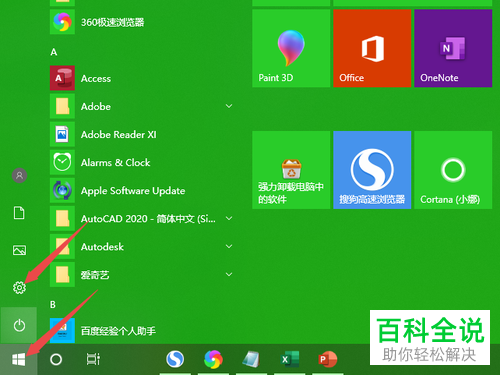Viewport: 500px width, 375px height.
Task: Open Documents from the Start sidebar
Action: point(19,213)
